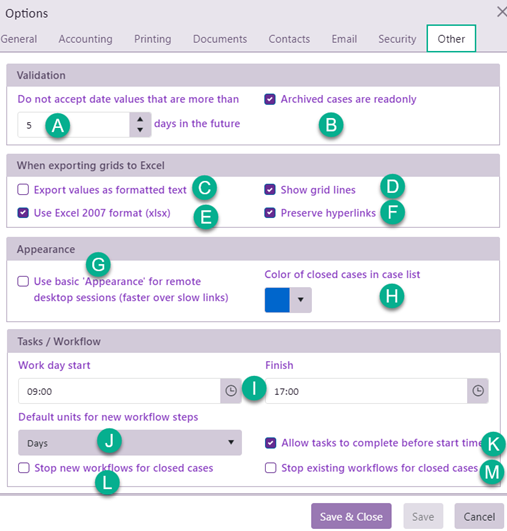
Task: Switch to the Accounting tab
Action: [85, 39]
